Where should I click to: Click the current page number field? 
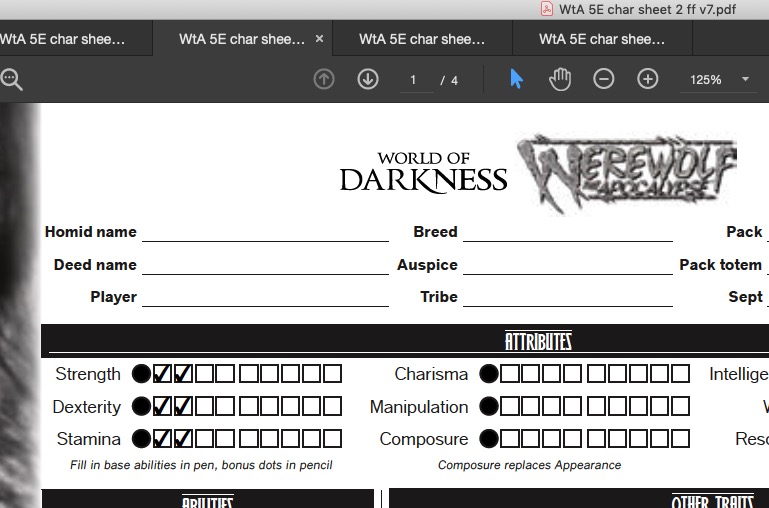pos(417,80)
